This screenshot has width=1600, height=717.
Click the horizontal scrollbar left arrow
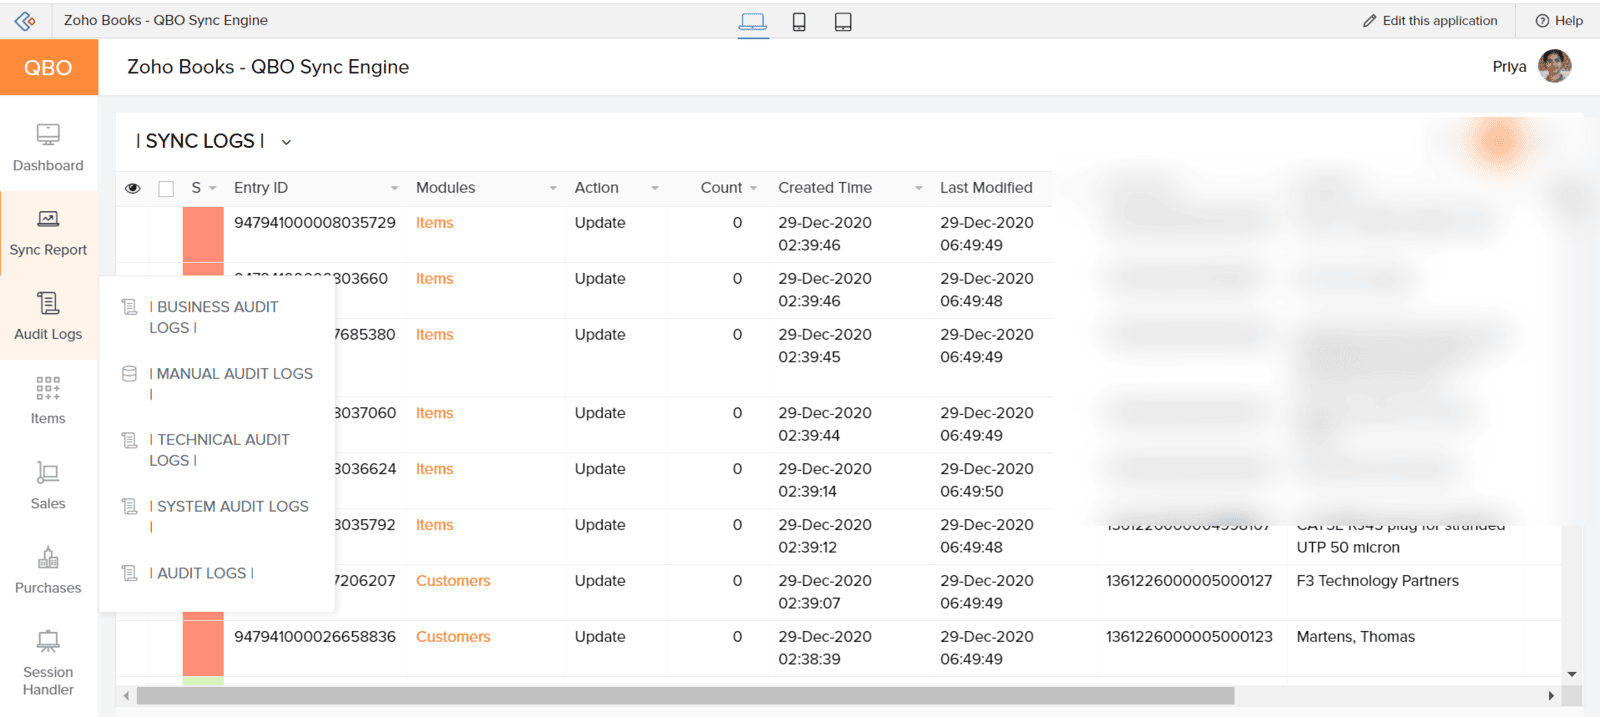pyautogui.click(x=126, y=695)
